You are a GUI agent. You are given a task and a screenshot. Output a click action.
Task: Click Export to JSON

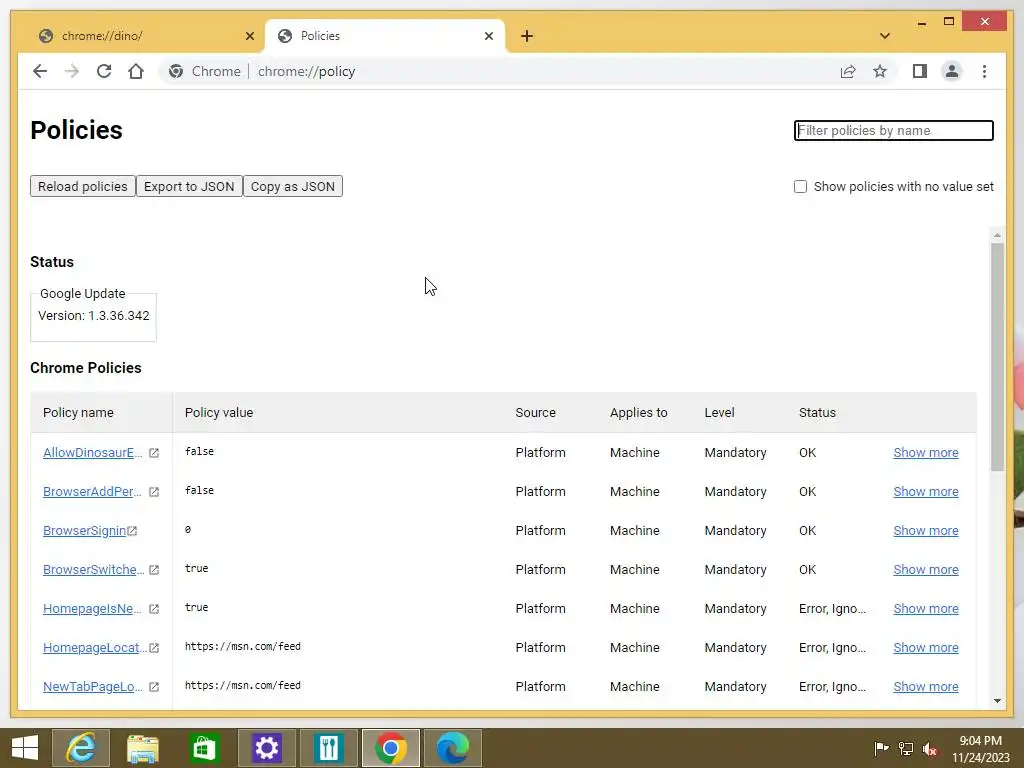point(189,186)
